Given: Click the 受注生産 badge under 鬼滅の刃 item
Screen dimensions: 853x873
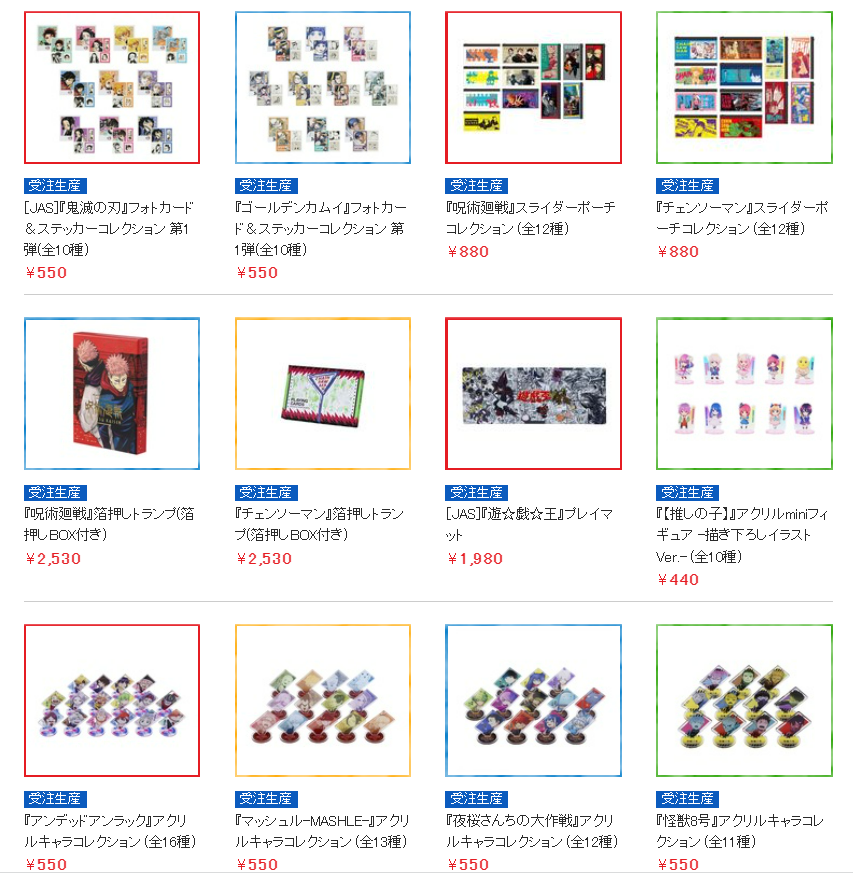Looking at the screenshot, I should [55, 185].
